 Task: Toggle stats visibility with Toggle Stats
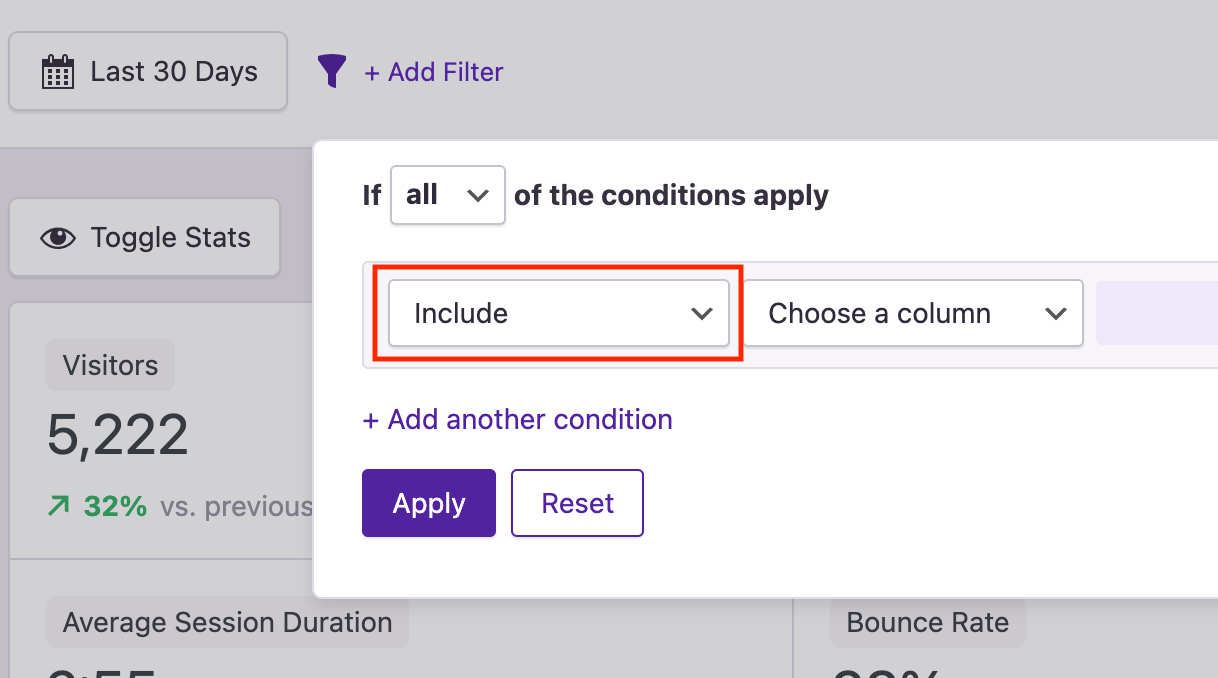point(144,237)
